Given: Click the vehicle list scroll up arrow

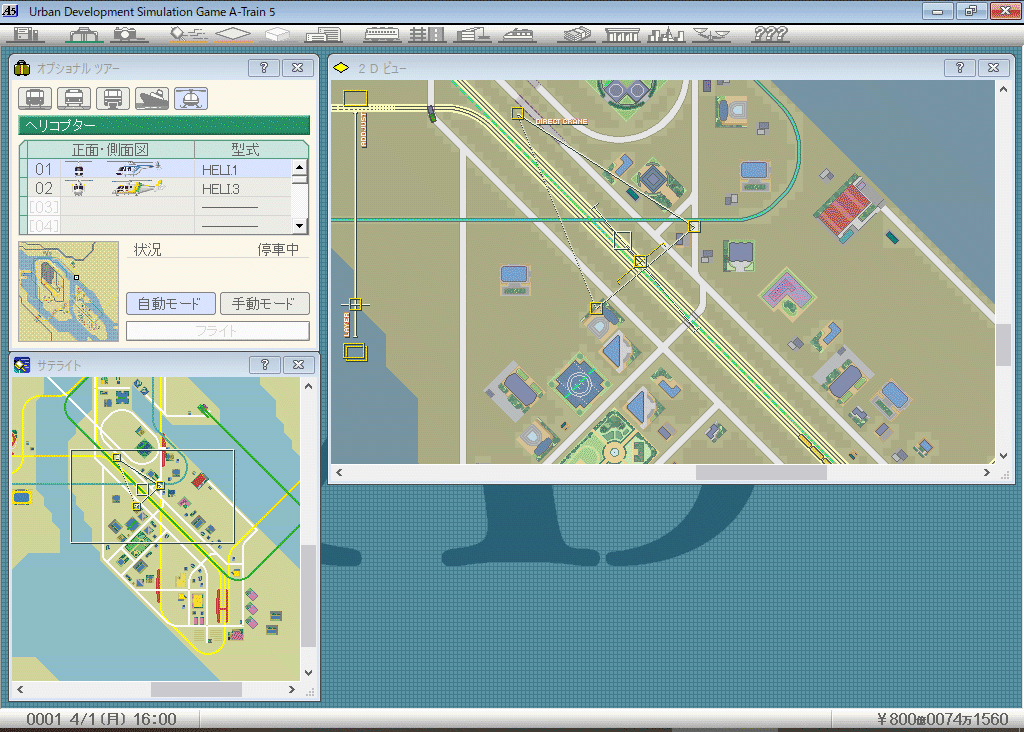Looking at the screenshot, I should (299, 167).
